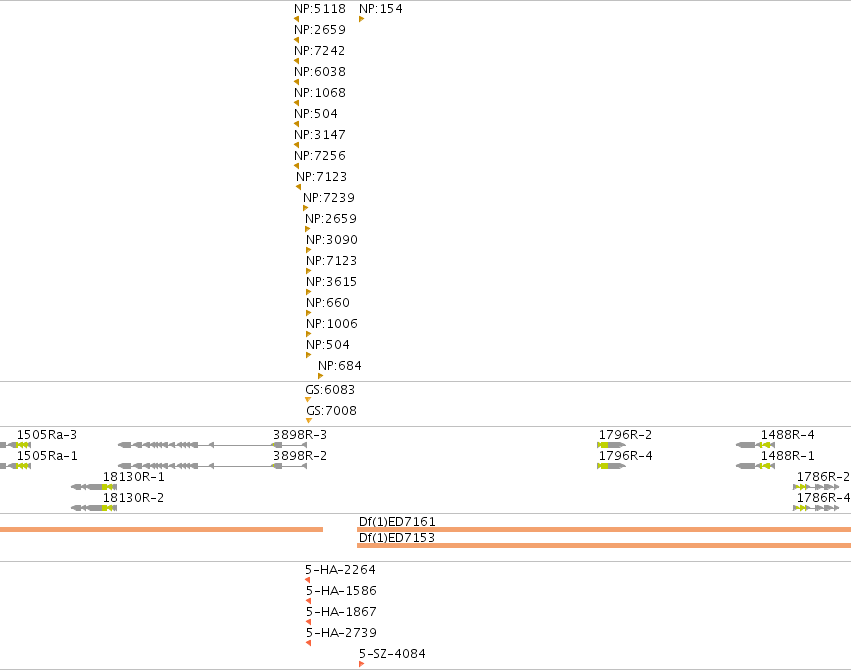Viewport: 851px width, 670px height.
Task: Click the 1786R-4 transcript glyph
Action: click(x=816, y=508)
